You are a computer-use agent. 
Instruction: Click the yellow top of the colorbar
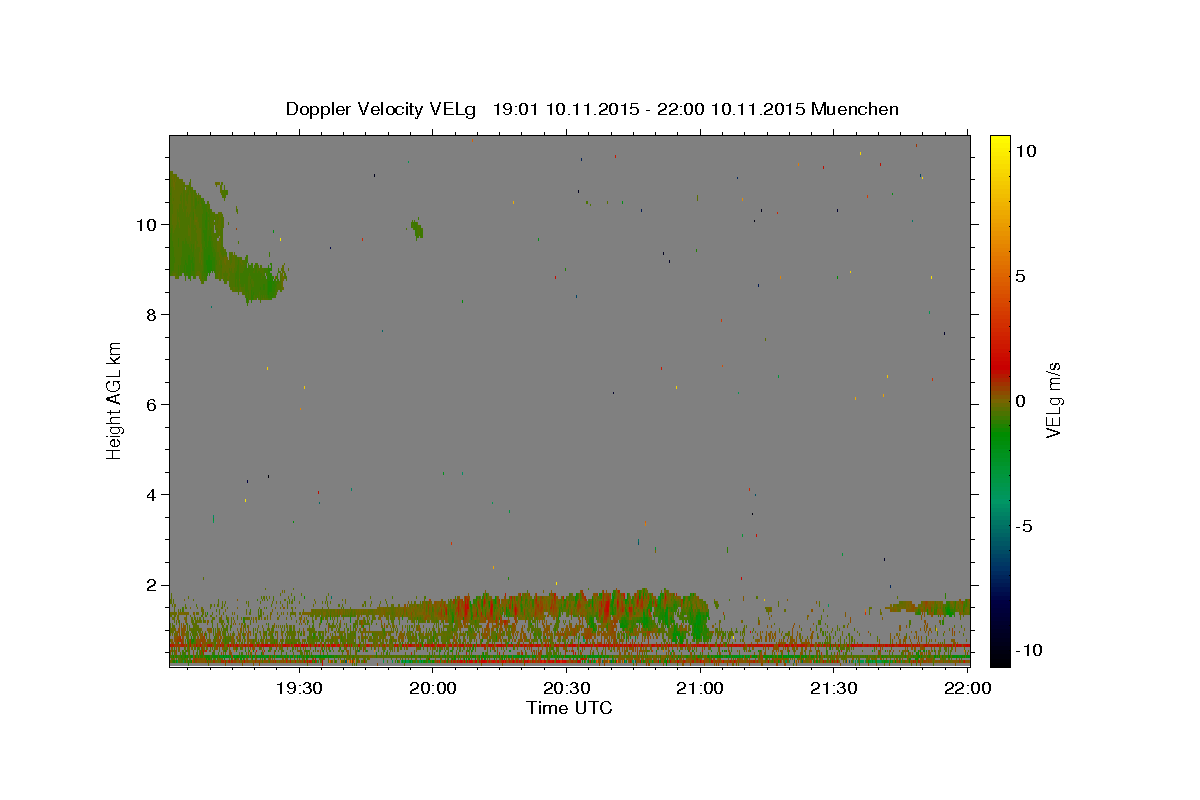click(x=999, y=145)
